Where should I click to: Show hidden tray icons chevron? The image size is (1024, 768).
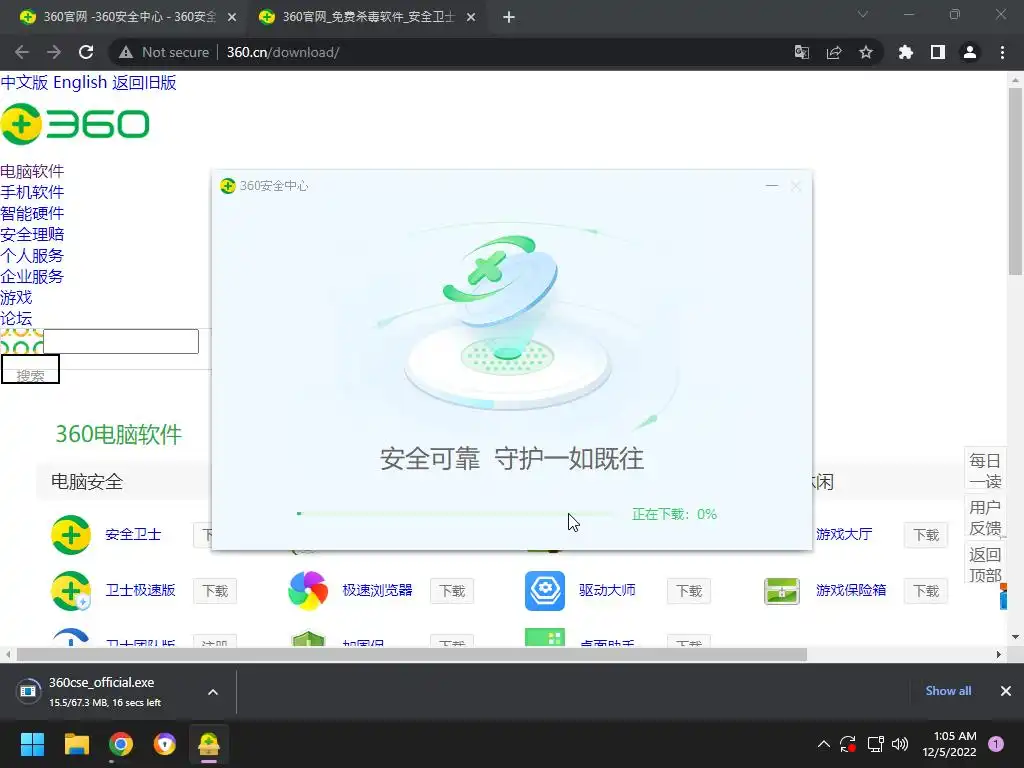pyautogui.click(x=824, y=744)
